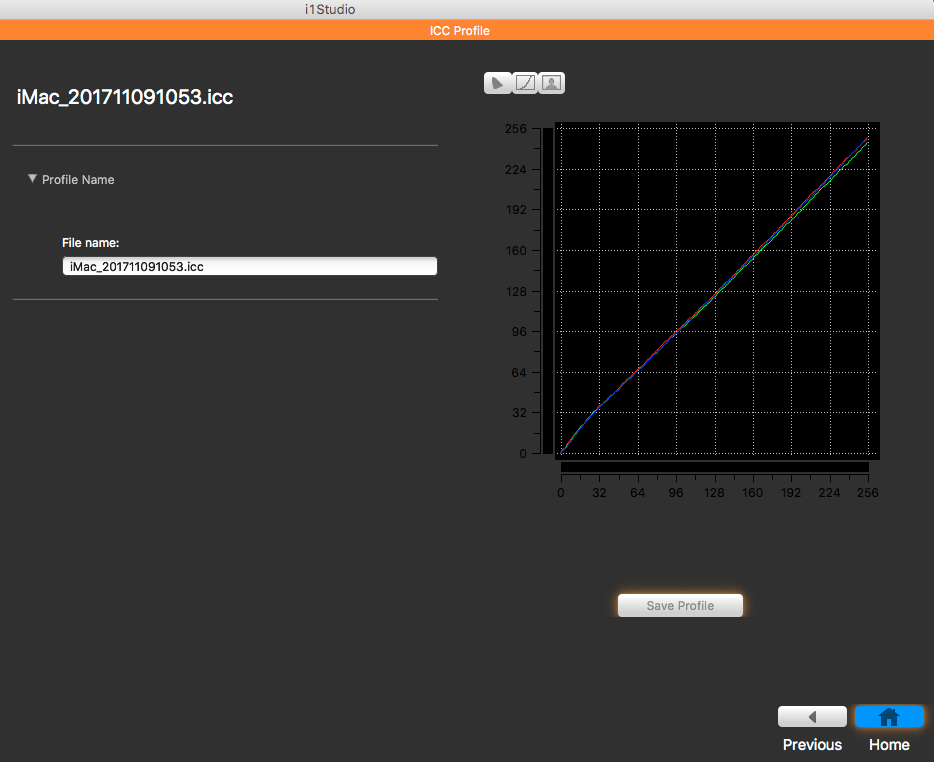Click the 256 label on vertical axis
The image size is (934, 762).
pyautogui.click(x=515, y=129)
